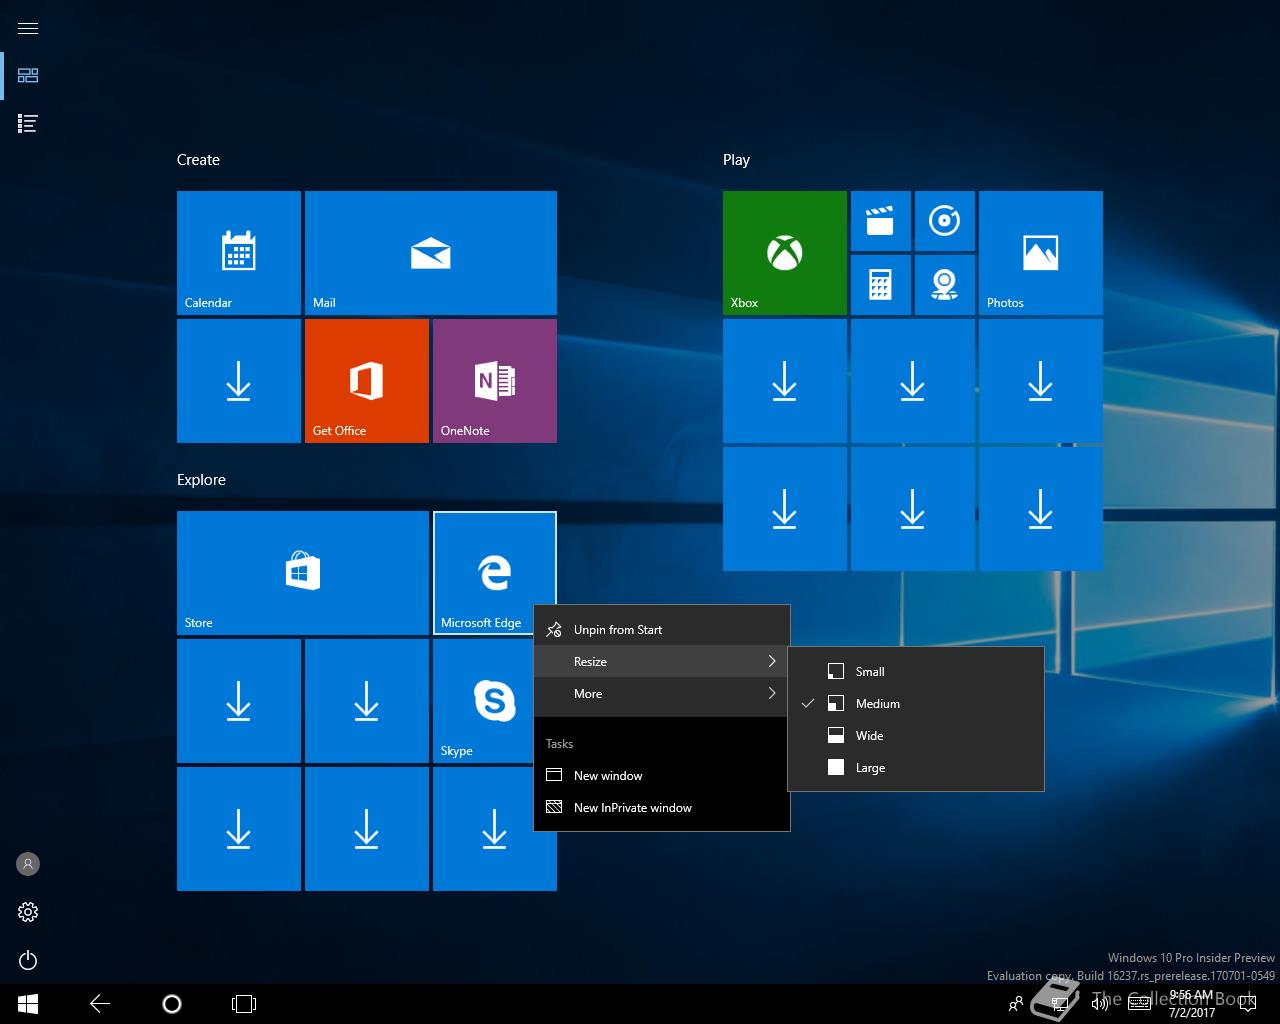Image resolution: width=1280 pixels, height=1024 pixels.
Task: Open the Resize submenu entry
Action: pos(662,662)
